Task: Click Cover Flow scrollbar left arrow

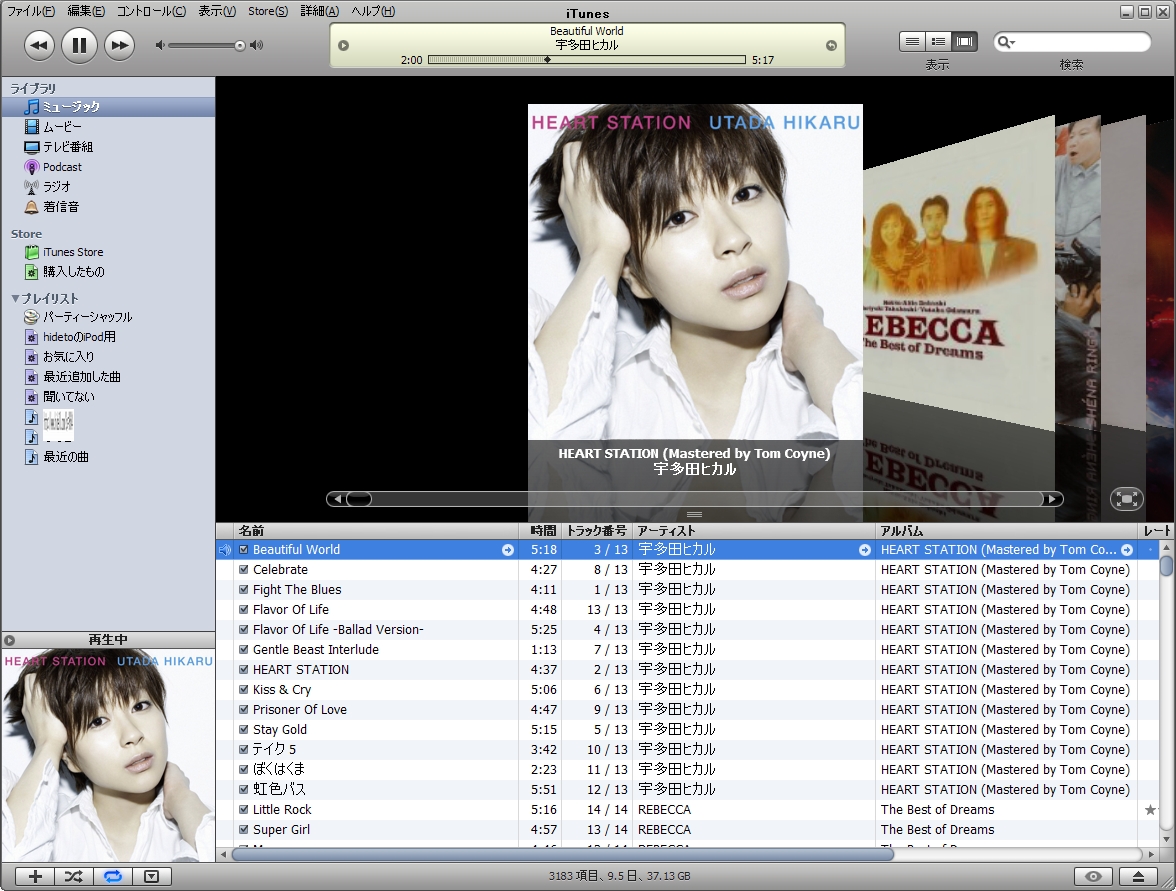Action: tap(338, 499)
